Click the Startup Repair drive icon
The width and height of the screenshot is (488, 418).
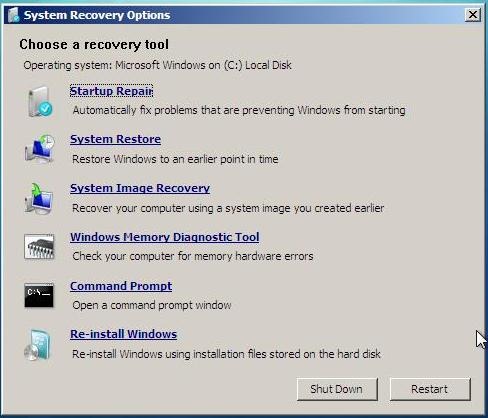[40, 102]
